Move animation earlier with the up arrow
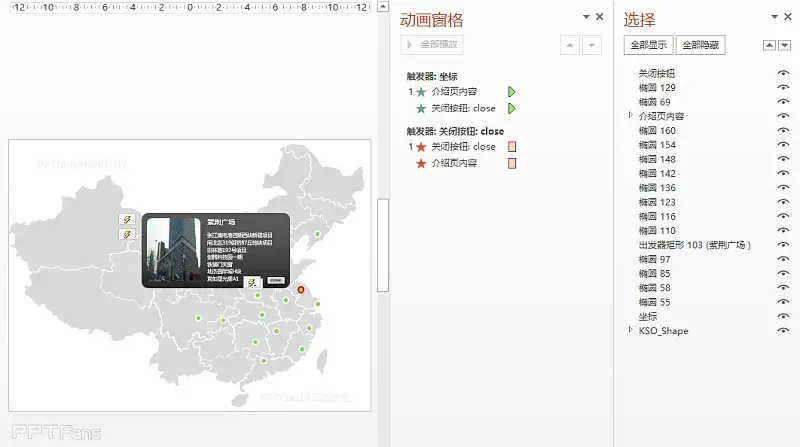The height and width of the screenshot is (447, 800). 570,45
